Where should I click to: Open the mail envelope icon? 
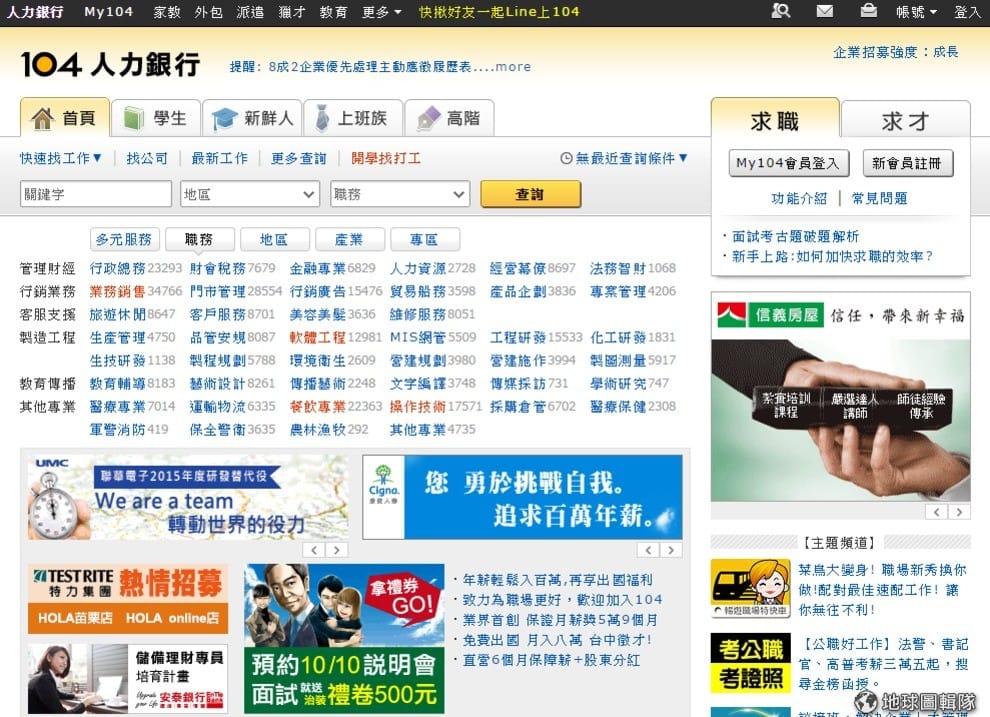(825, 11)
